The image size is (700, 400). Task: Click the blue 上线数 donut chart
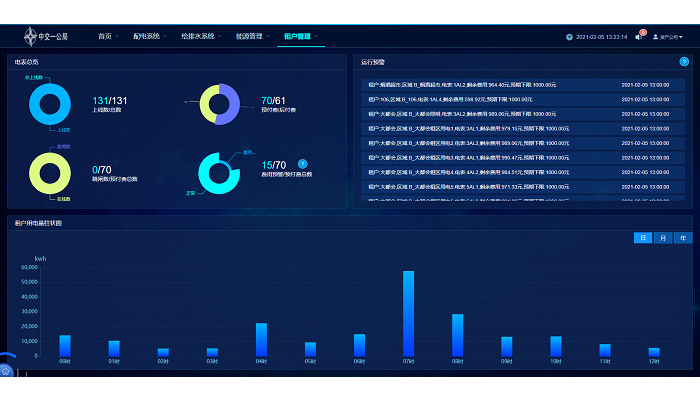(50, 103)
